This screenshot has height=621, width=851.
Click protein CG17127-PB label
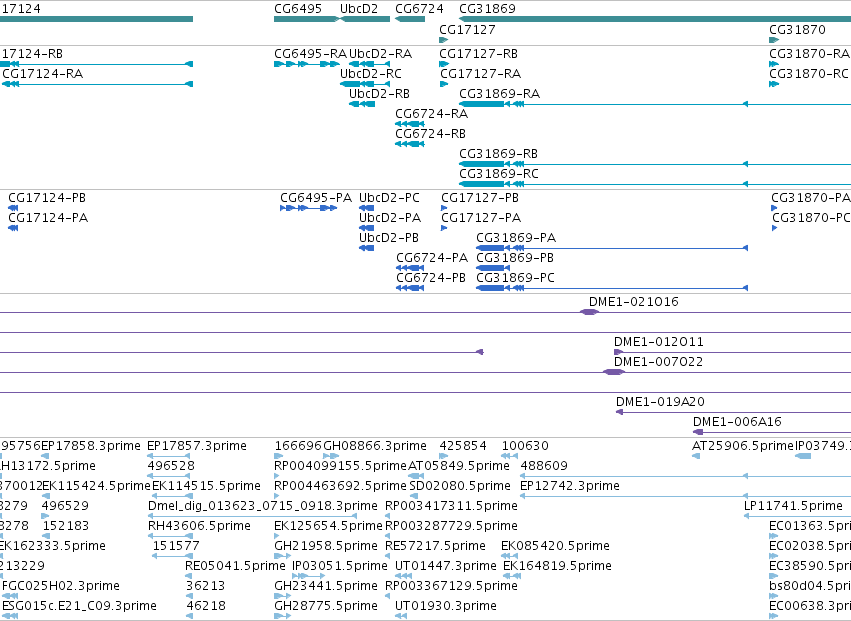coord(480,198)
